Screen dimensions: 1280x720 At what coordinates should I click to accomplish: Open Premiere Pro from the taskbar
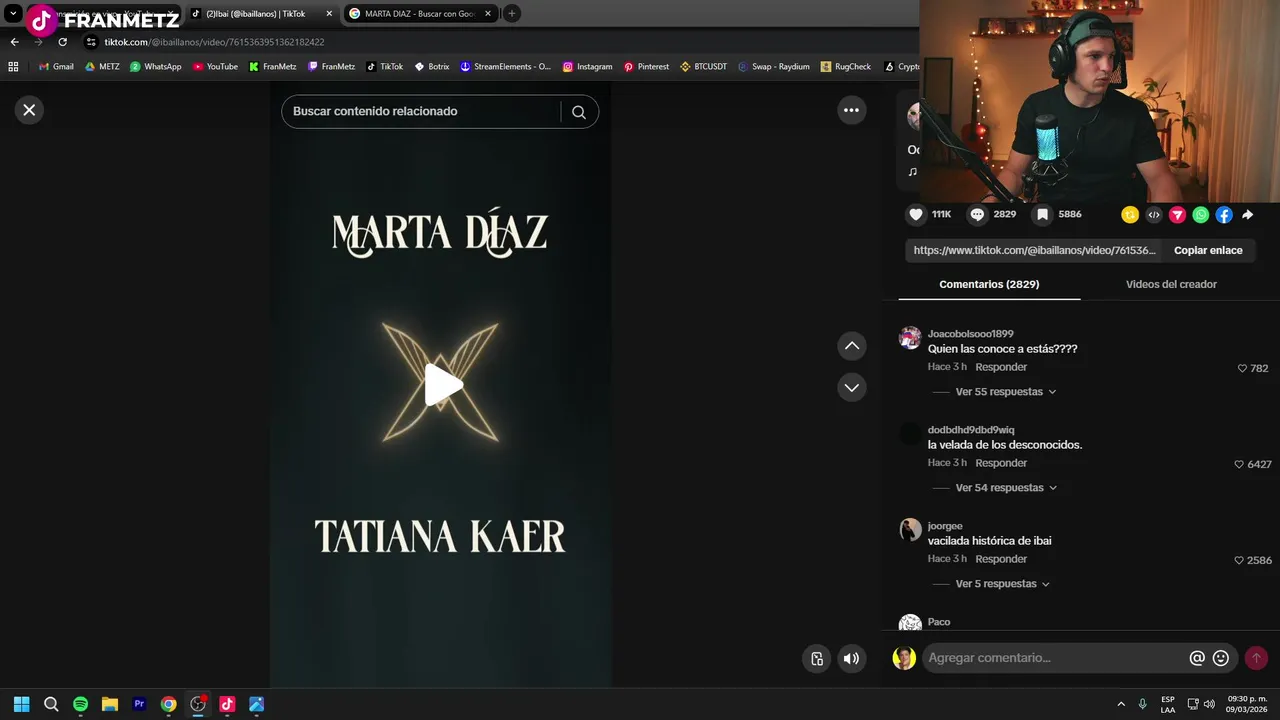[139, 704]
